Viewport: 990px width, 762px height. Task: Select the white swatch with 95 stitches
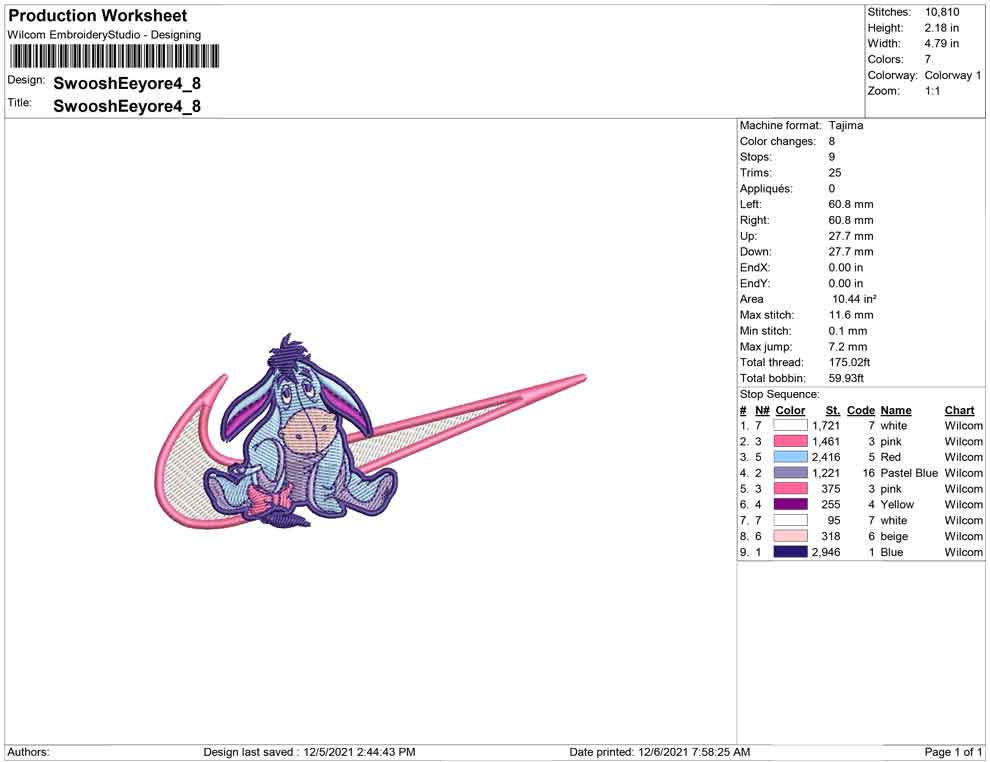tap(790, 520)
